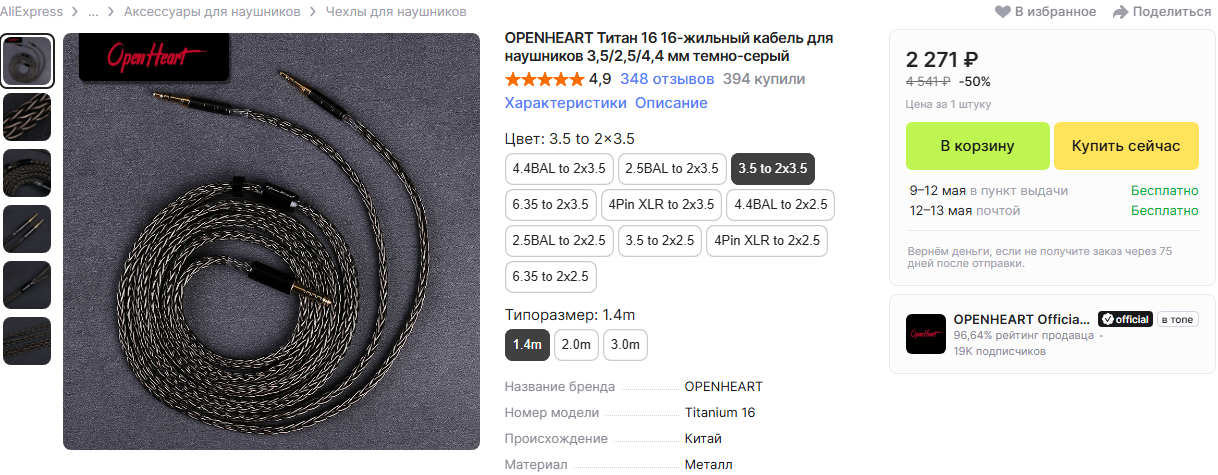Screen dimensions: 1218x475
Task: Click the OPENHEART store logo icon
Action: coord(925,334)
